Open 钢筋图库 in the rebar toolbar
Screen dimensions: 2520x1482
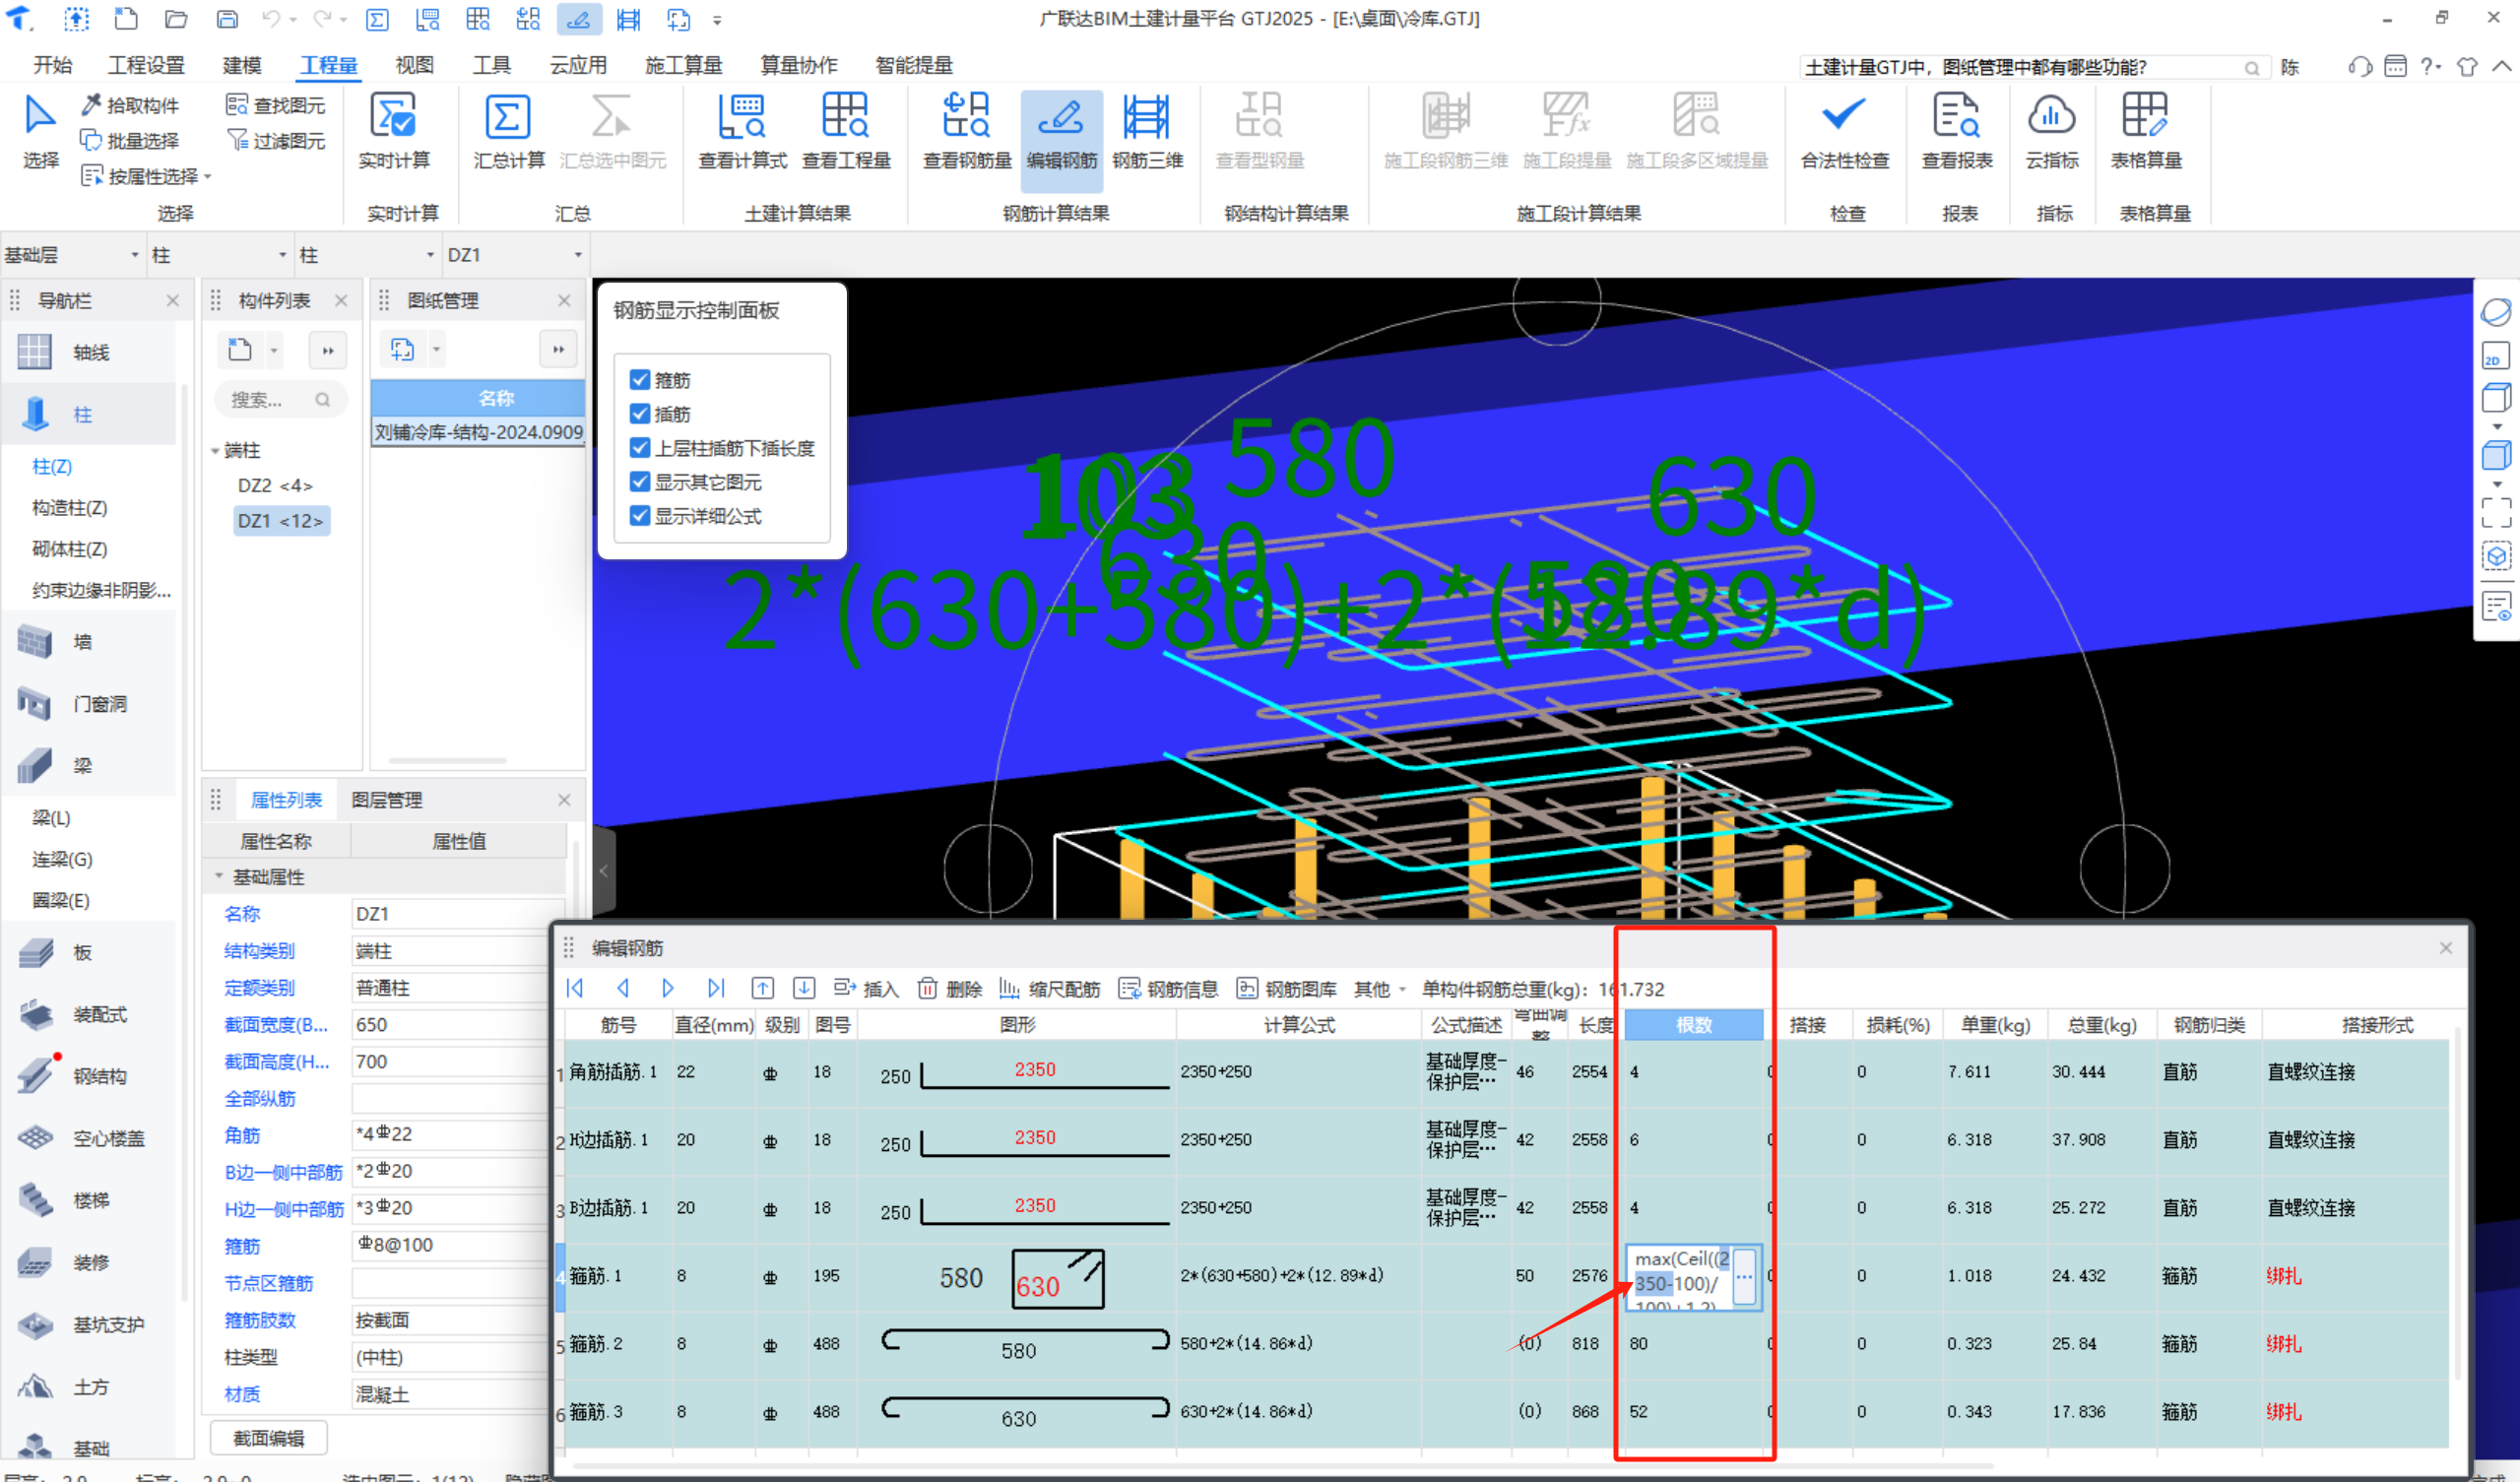click(1287, 989)
